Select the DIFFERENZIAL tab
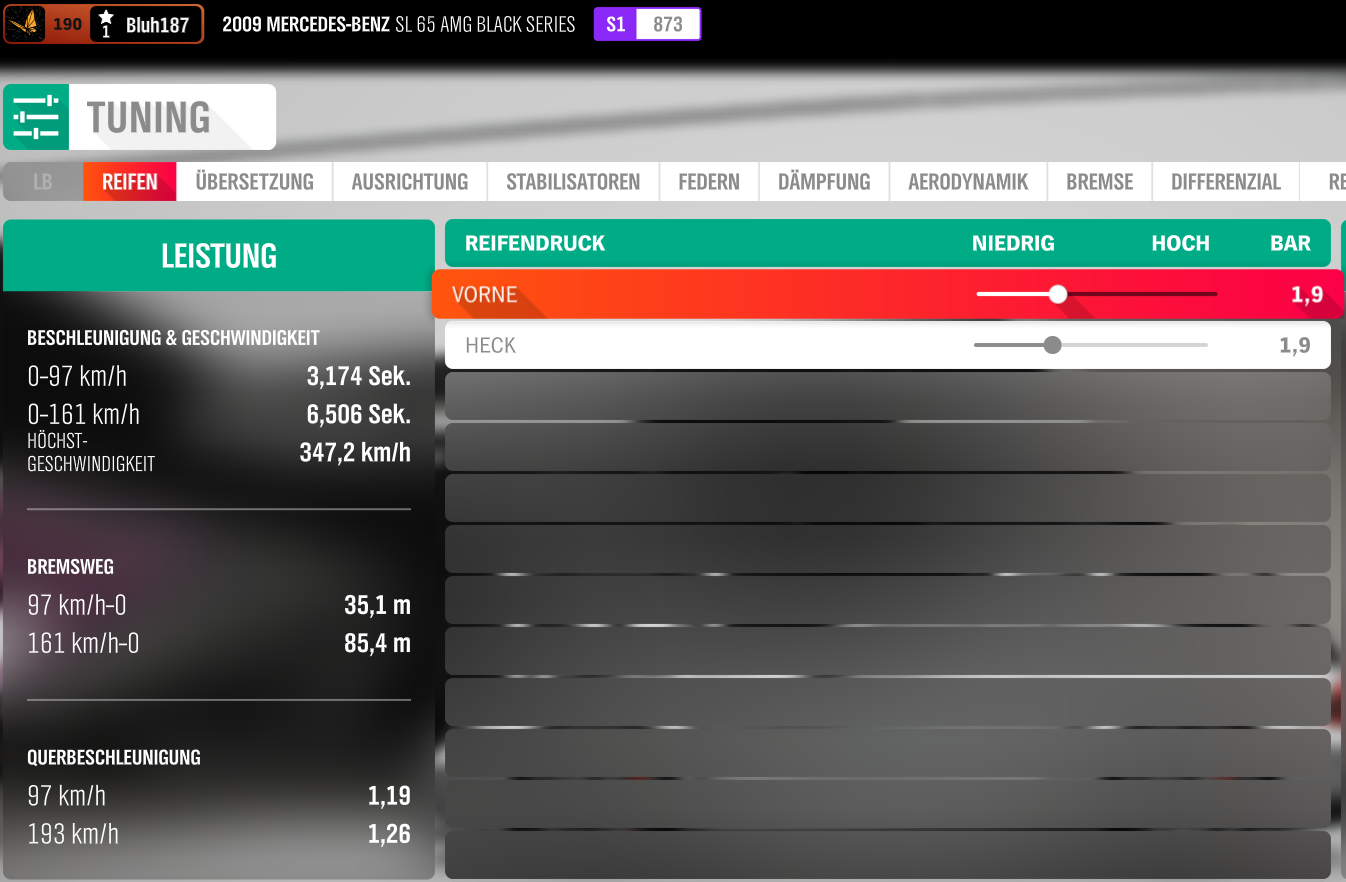The height and width of the screenshot is (882, 1346). coord(1226,182)
